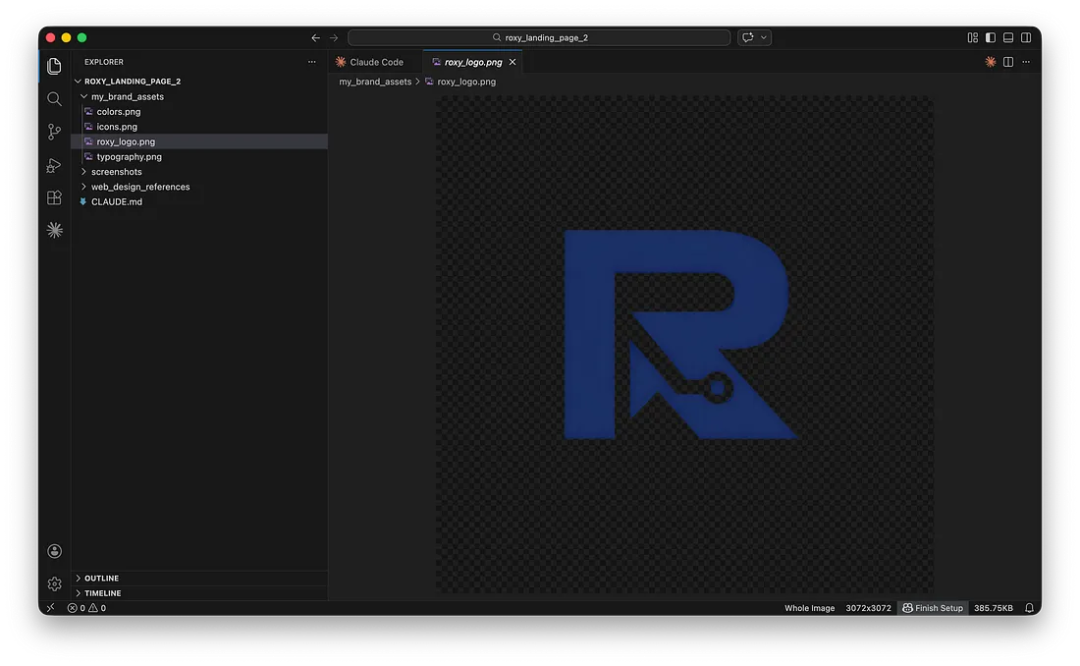Toggle the secondary sidebar layout button
Screen dimensions: 1080x666
(x=1026, y=38)
